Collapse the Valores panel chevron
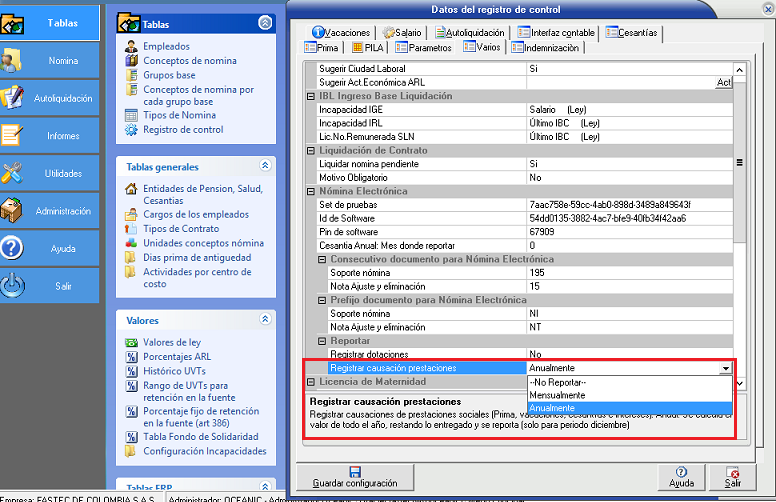The width and height of the screenshot is (776, 502). click(264, 320)
